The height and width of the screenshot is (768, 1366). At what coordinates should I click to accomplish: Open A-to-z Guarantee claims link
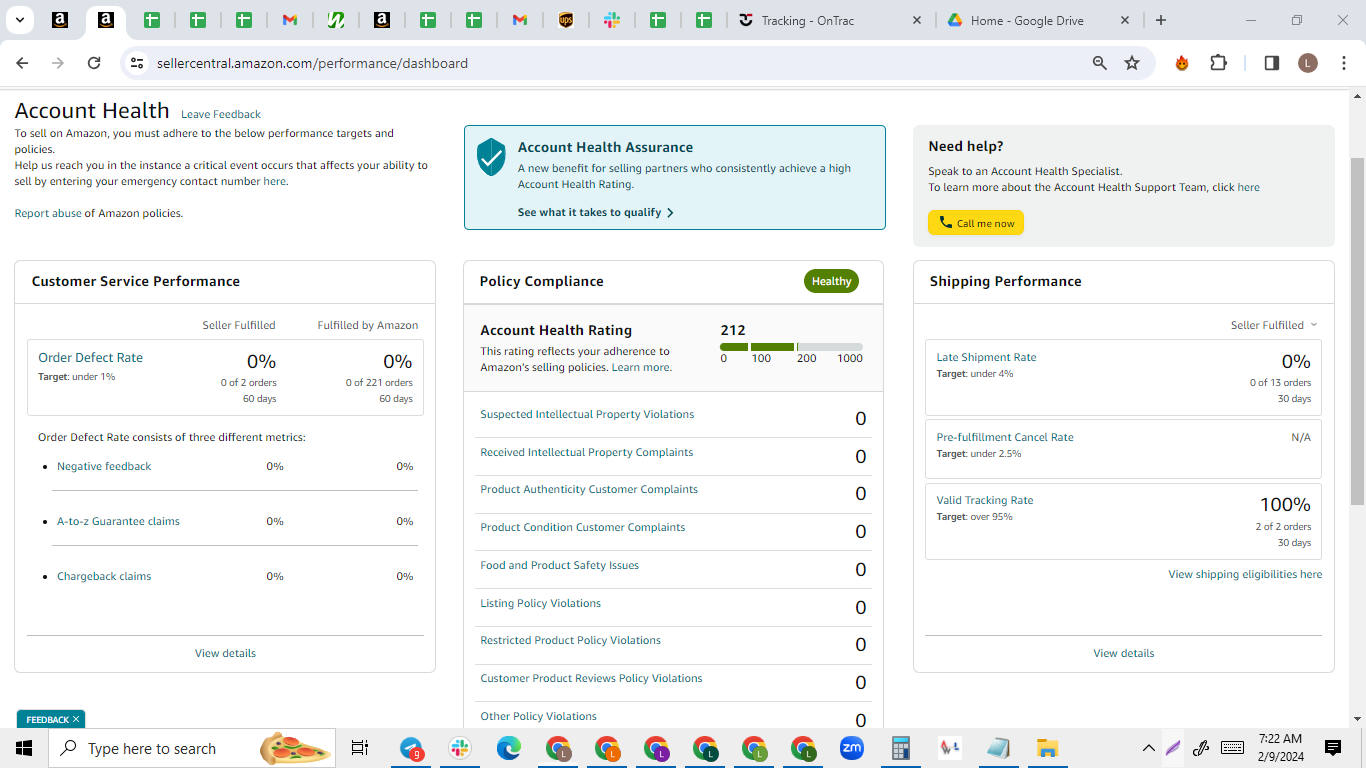tap(118, 521)
